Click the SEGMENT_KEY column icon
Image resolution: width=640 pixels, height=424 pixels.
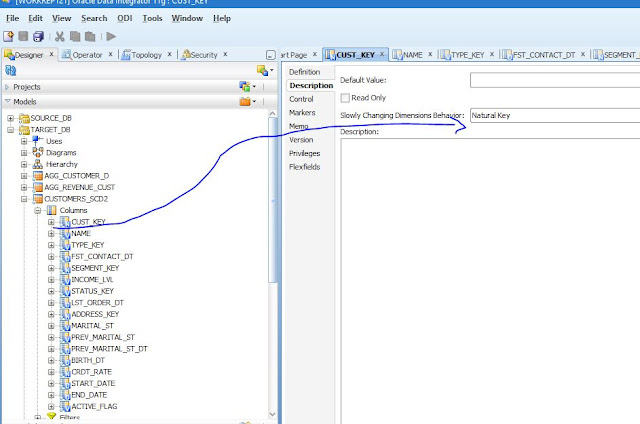coord(65,268)
